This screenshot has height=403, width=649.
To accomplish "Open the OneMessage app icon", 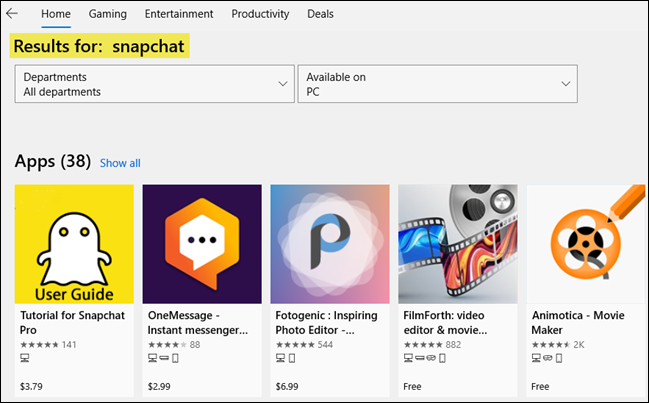I will pyautogui.click(x=202, y=244).
